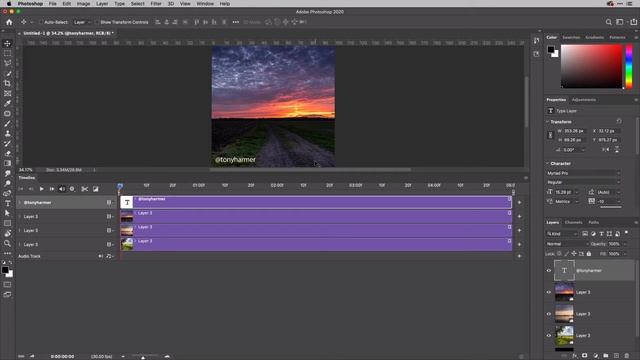The width and height of the screenshot is (640, 360).
Task: Click the share icon at top right
Action: [x=633, y=22]
